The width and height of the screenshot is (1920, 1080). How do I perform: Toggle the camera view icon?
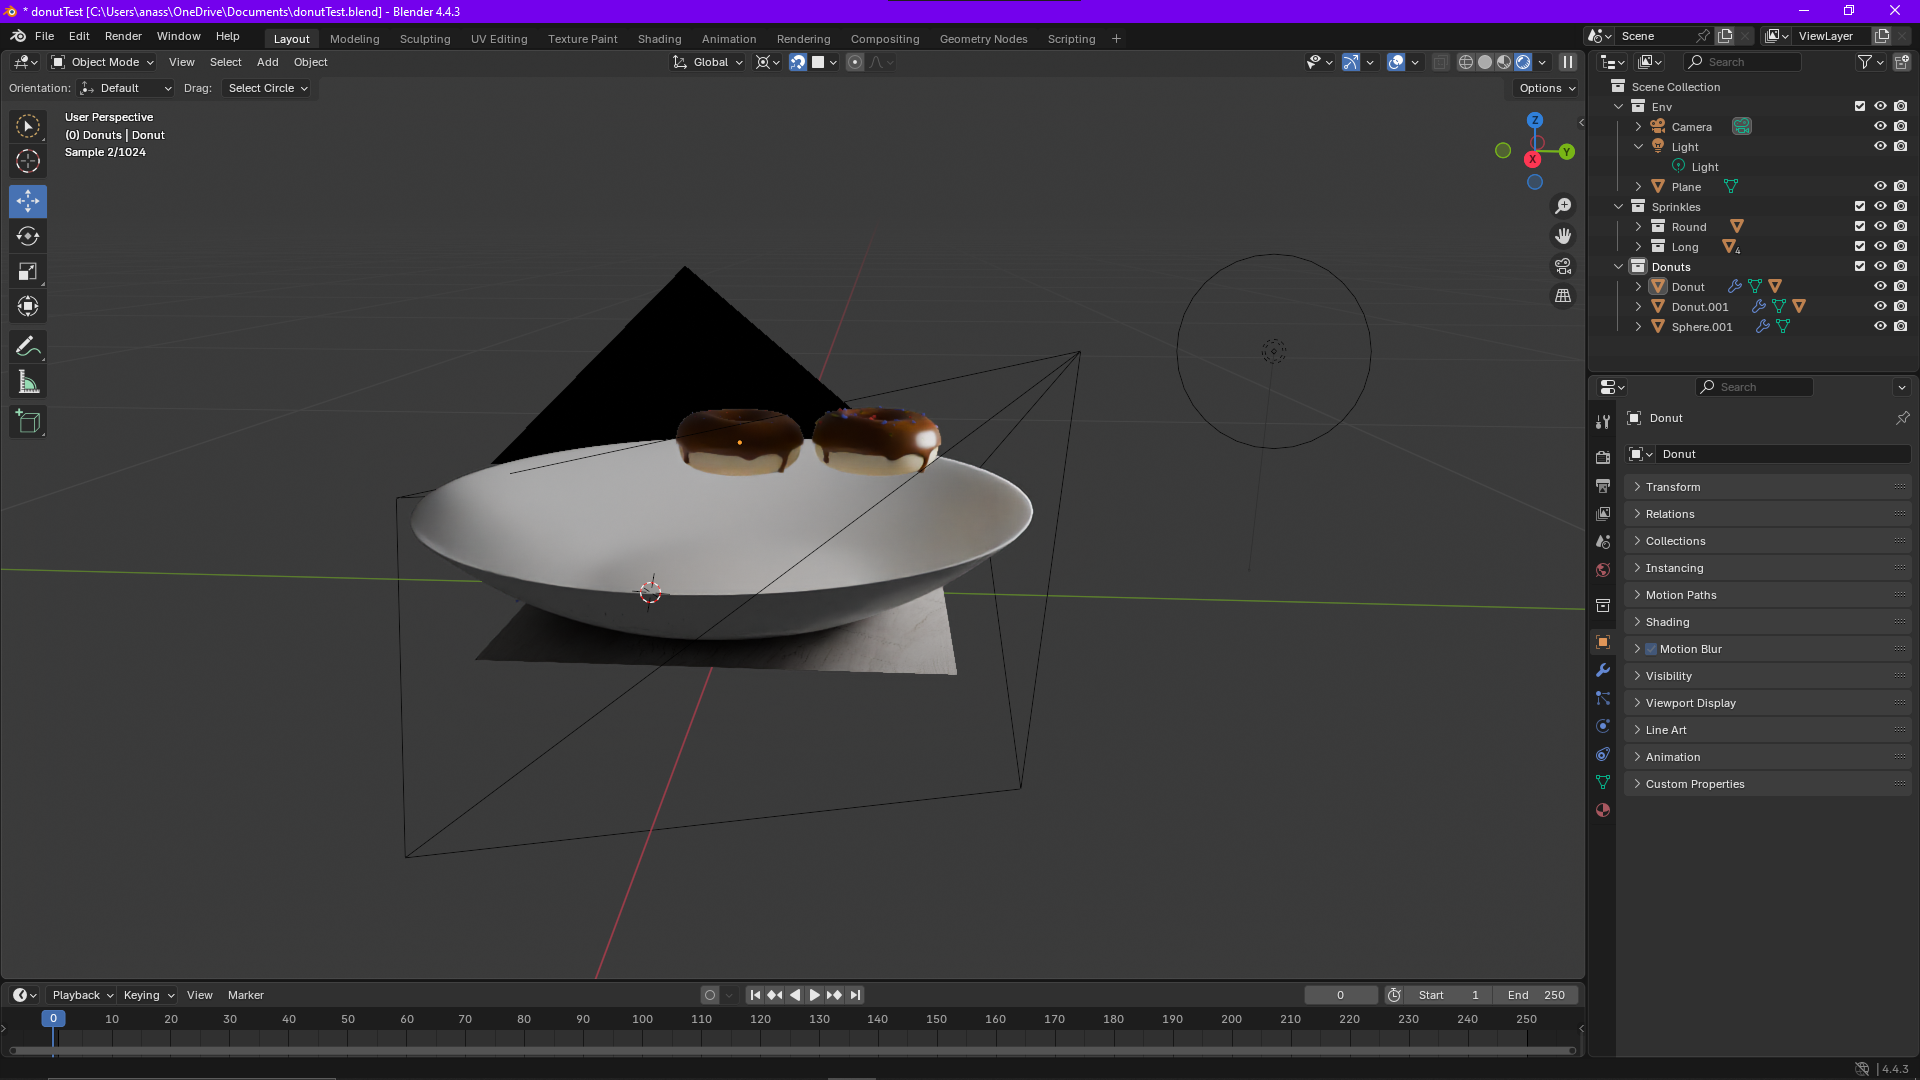click(x=1563, y=266)
